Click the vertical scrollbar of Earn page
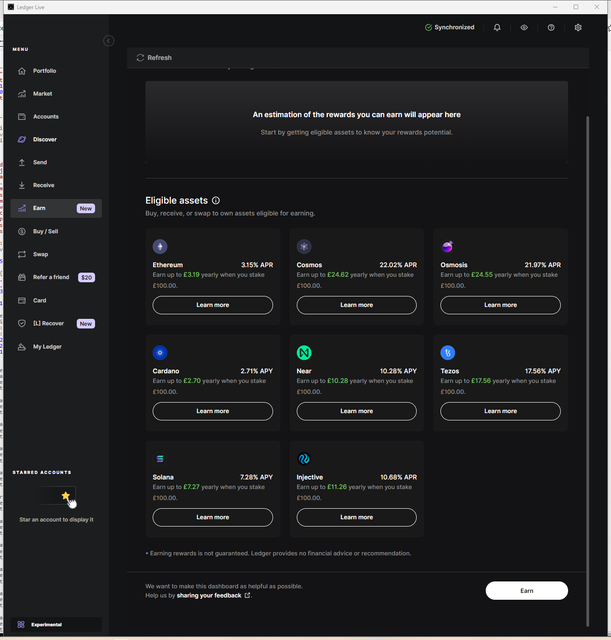 point(588,371)
